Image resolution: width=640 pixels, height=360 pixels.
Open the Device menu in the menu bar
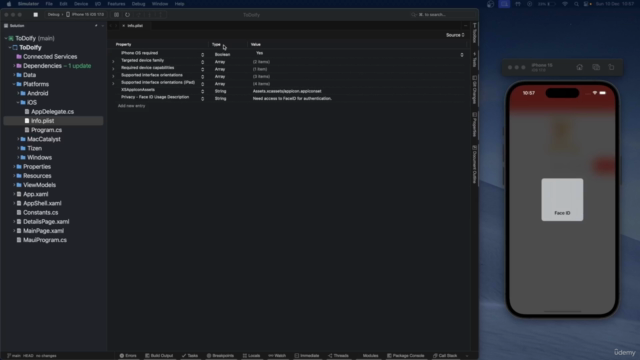click(x=81, y=4)
